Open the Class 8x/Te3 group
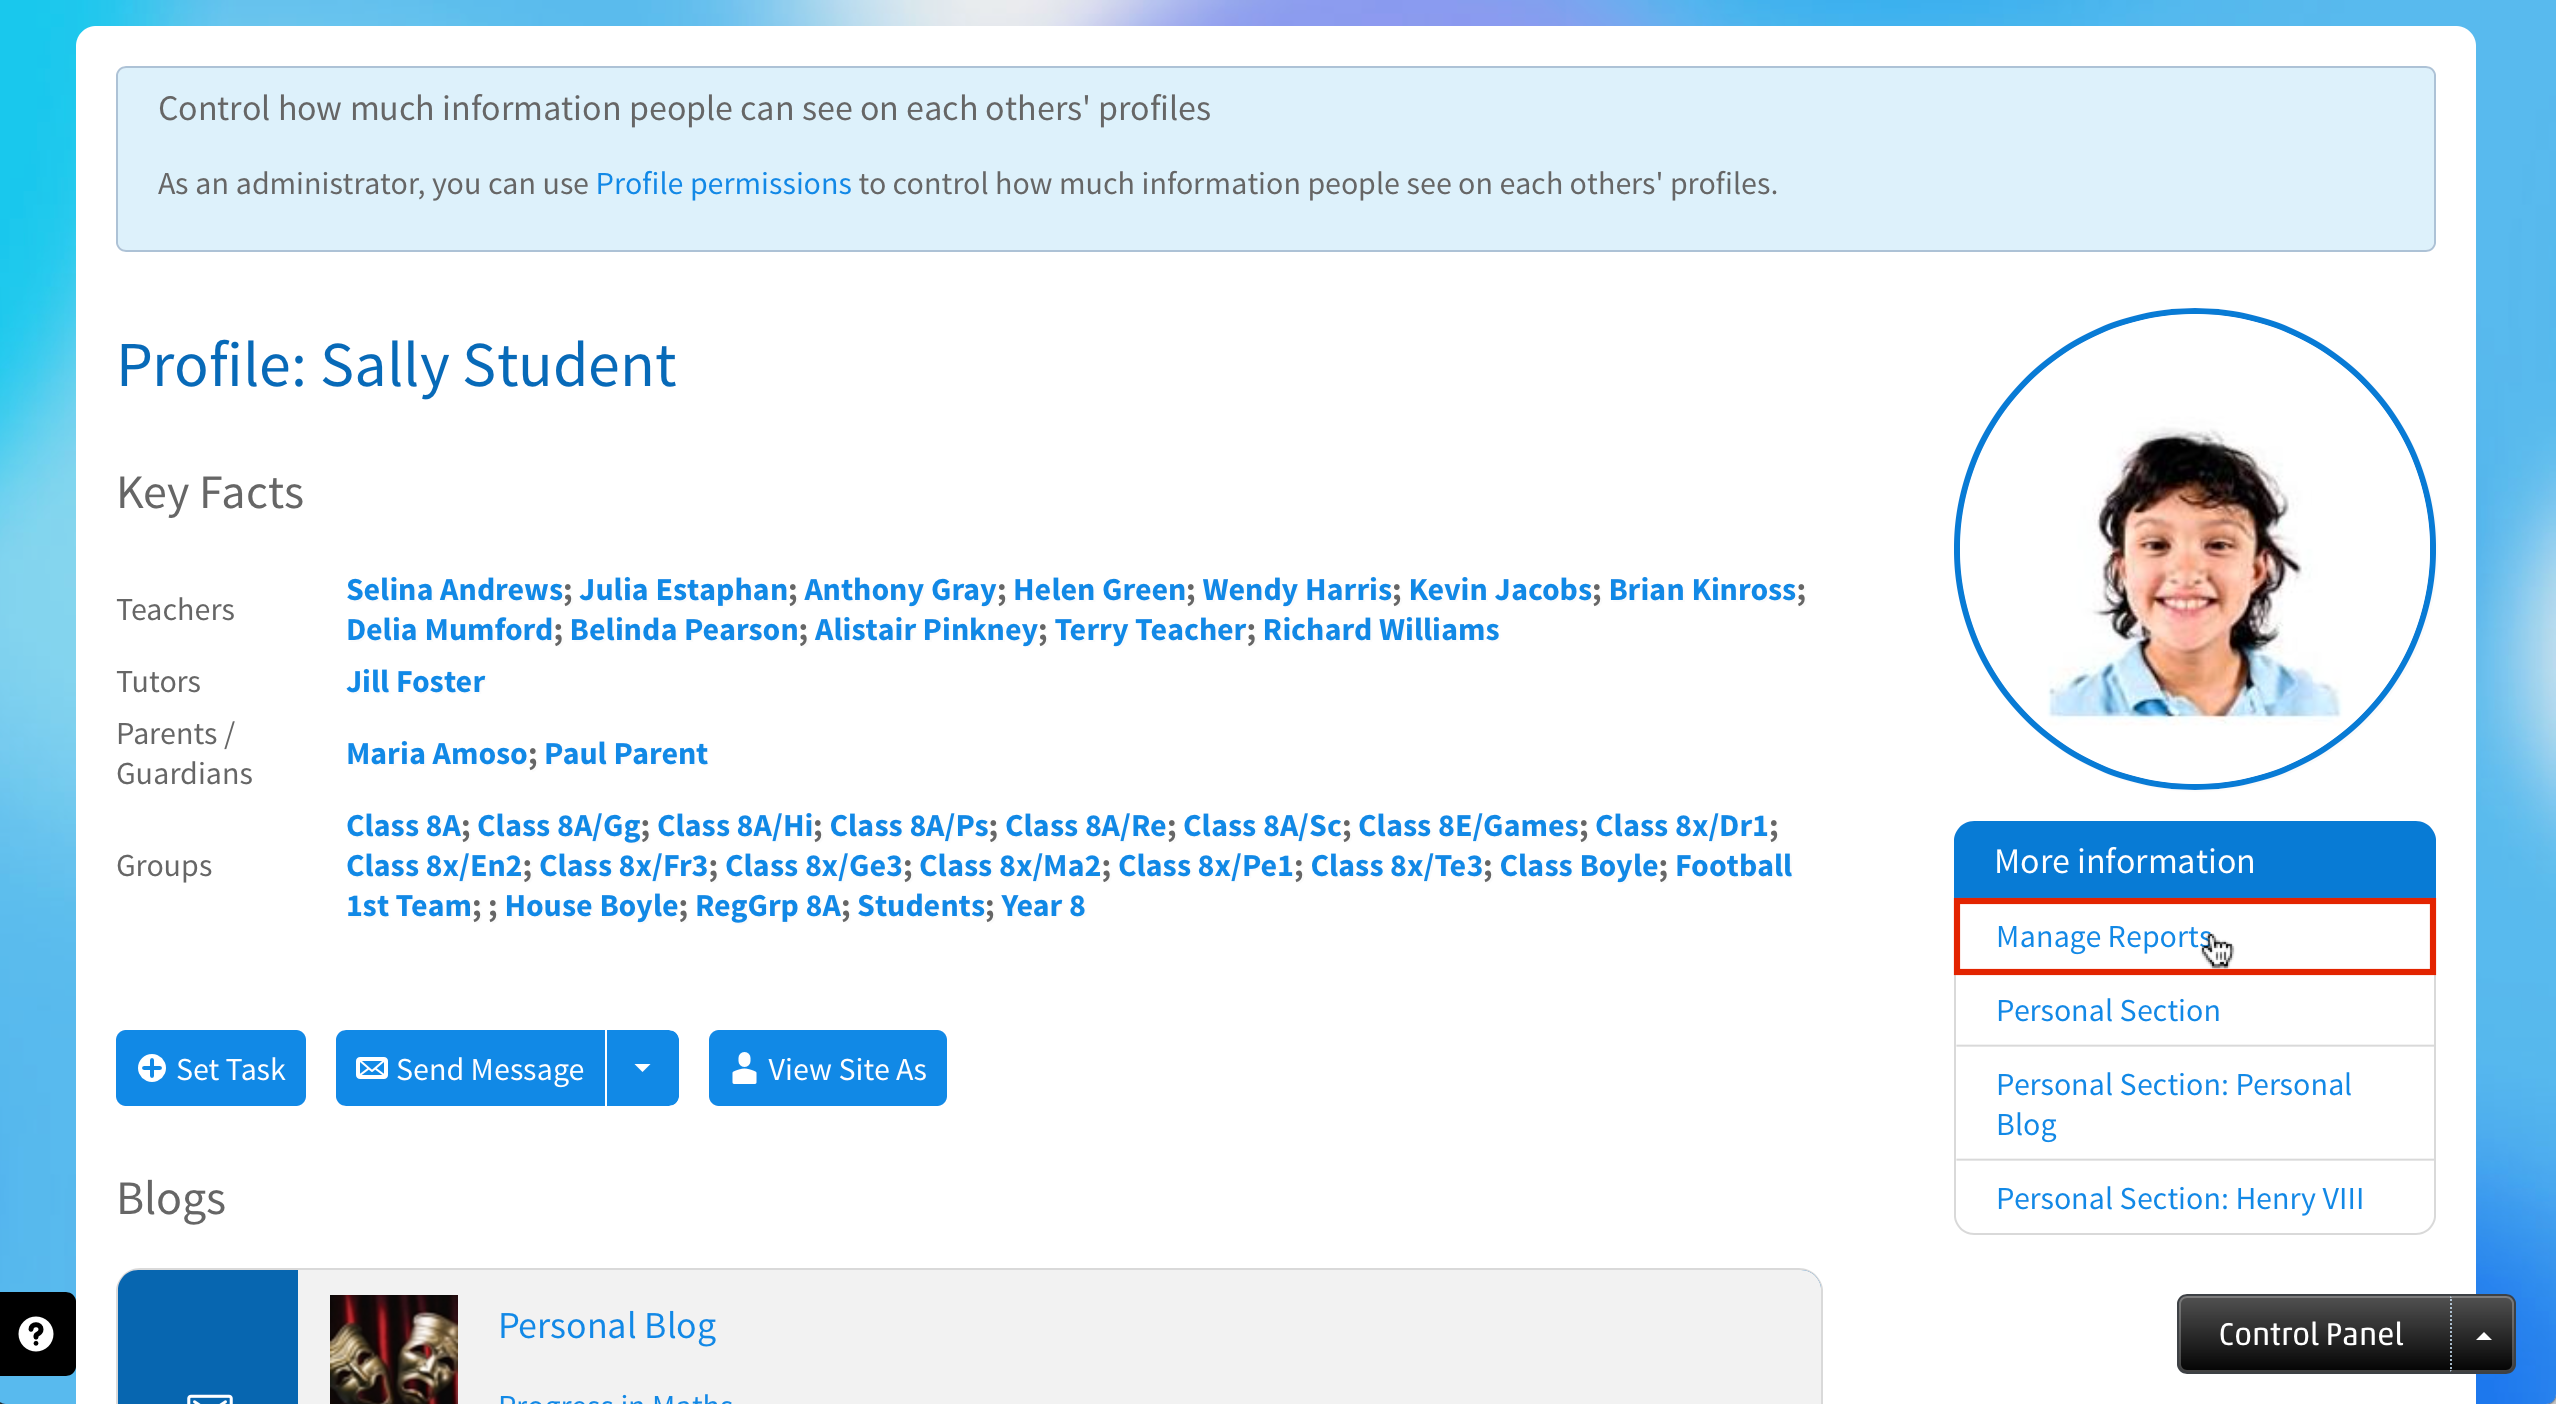This screenshot has height=1404, width=2556. [1397, 865]
